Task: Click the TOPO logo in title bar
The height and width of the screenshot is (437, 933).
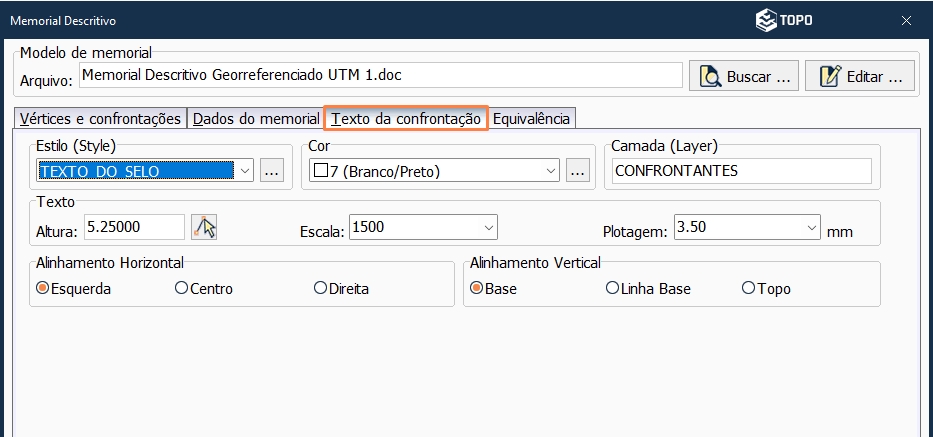Action: (x=783, y=19)
